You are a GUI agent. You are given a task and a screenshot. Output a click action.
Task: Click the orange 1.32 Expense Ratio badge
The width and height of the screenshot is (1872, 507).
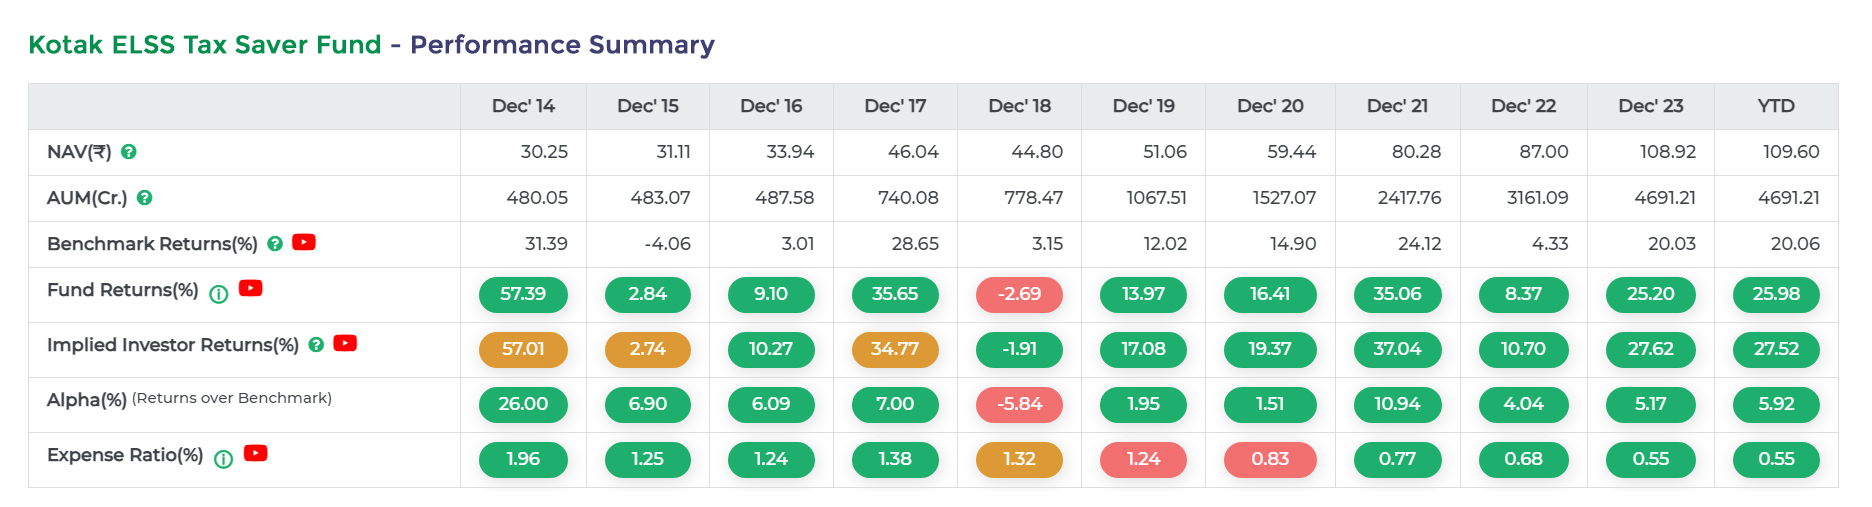point(1019,459)
